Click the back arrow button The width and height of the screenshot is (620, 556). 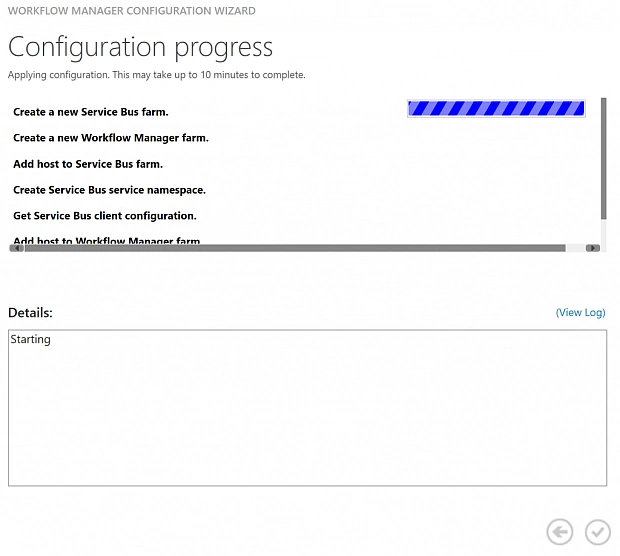pyautogui.click(x=560, y=532)
